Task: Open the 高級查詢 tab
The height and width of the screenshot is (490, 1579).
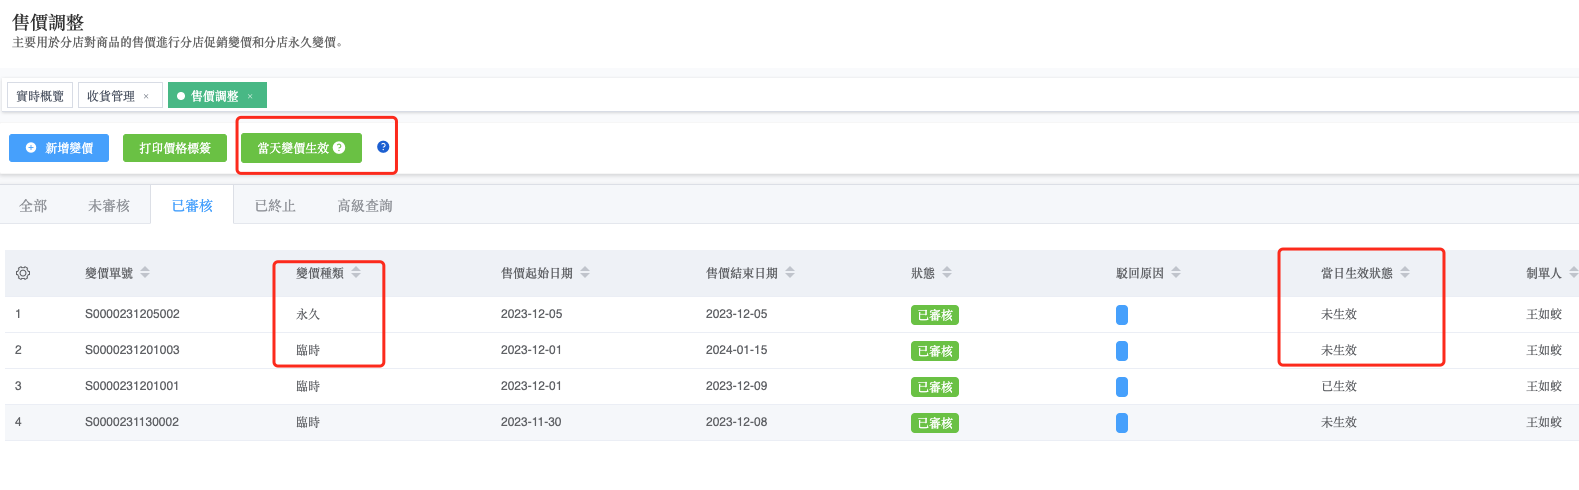Action: [365, 206]
